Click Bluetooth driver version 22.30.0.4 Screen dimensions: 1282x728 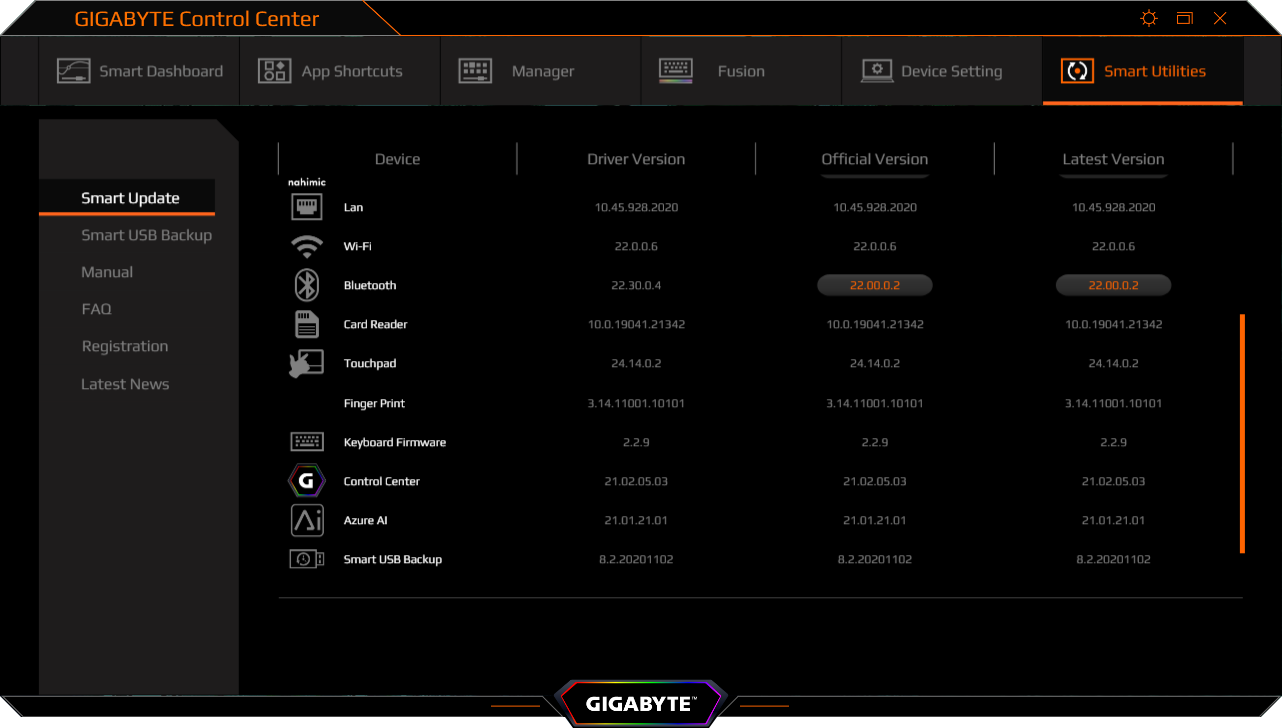[636, 285]
